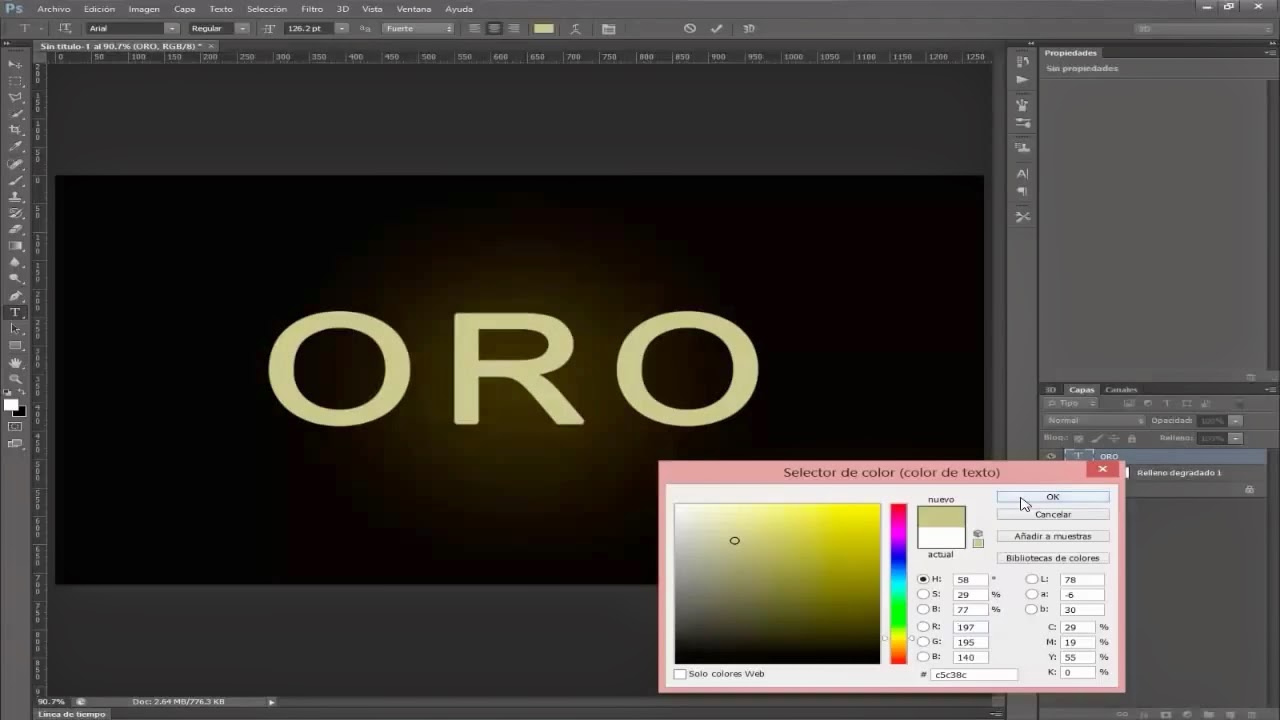The height and width of the screenshot is (720, 1280).
Task: Open the 126.2 pt font size dropdown
Action: click(341, 28)
